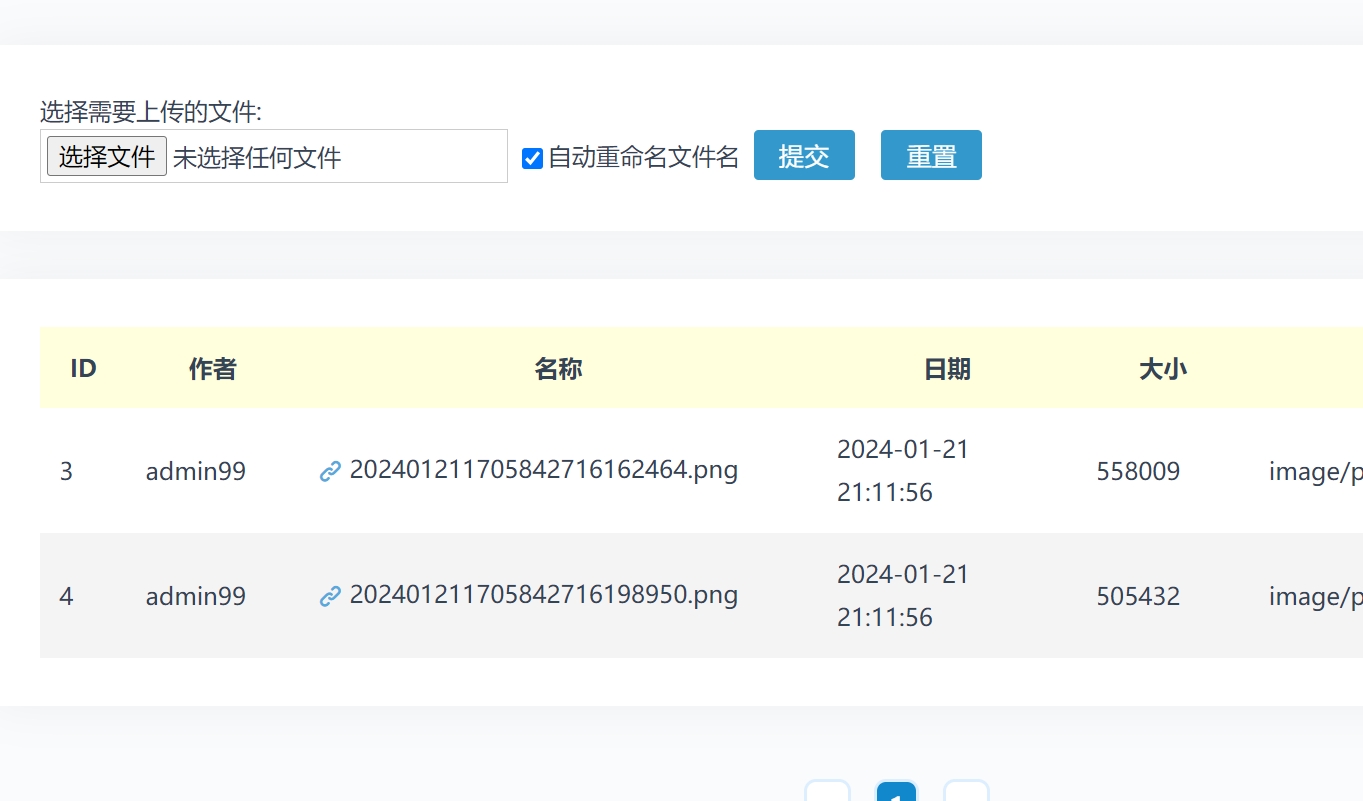This screenshot has height=801, width=1363.
Task: Click the 名称 column header
Action: pyautogui.click(x=558, y=369)
